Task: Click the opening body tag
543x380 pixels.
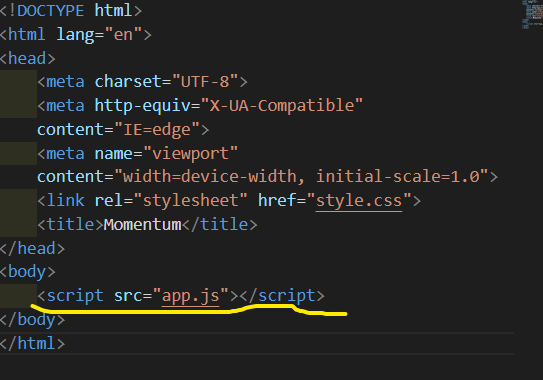Action: [28, 272]
